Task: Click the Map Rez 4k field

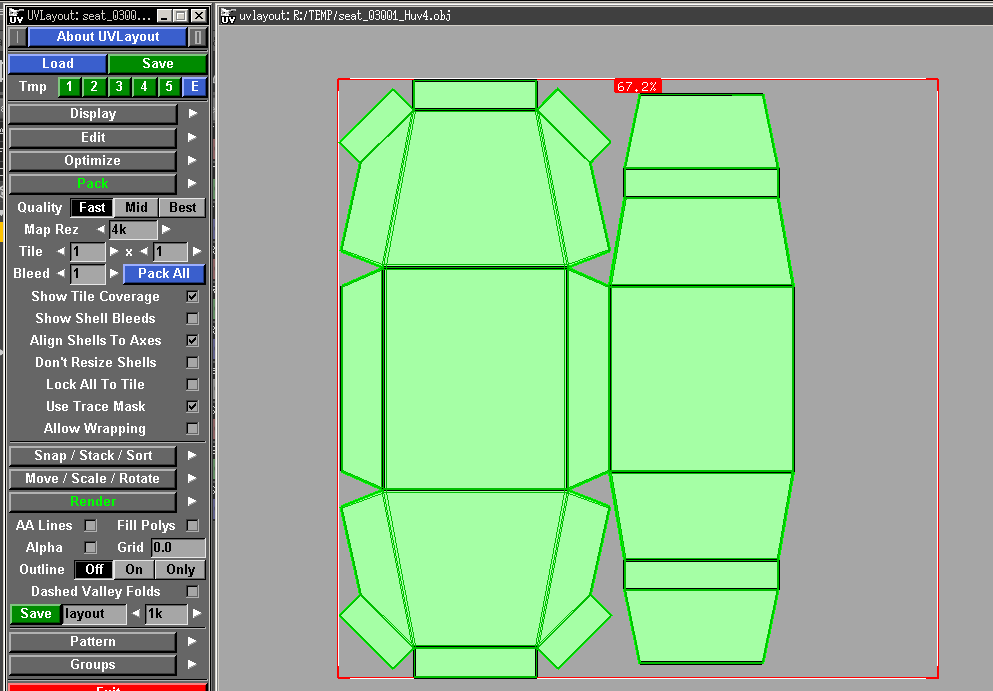Action: [x=133, y=229]
